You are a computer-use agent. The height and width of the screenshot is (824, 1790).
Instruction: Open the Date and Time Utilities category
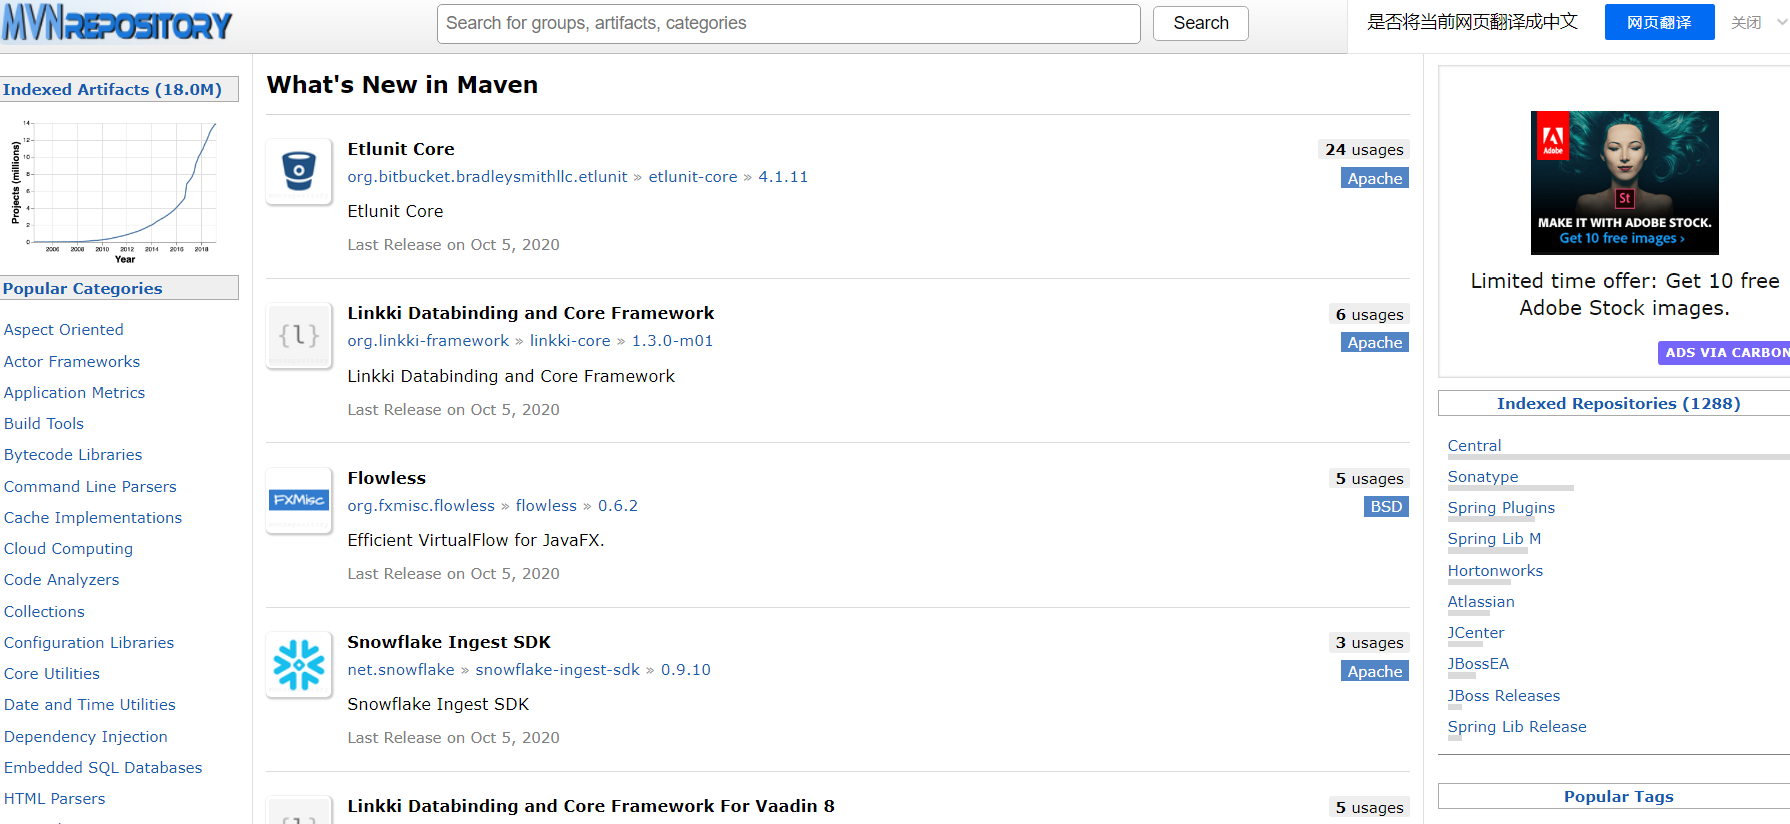click(x=90, y=704)
